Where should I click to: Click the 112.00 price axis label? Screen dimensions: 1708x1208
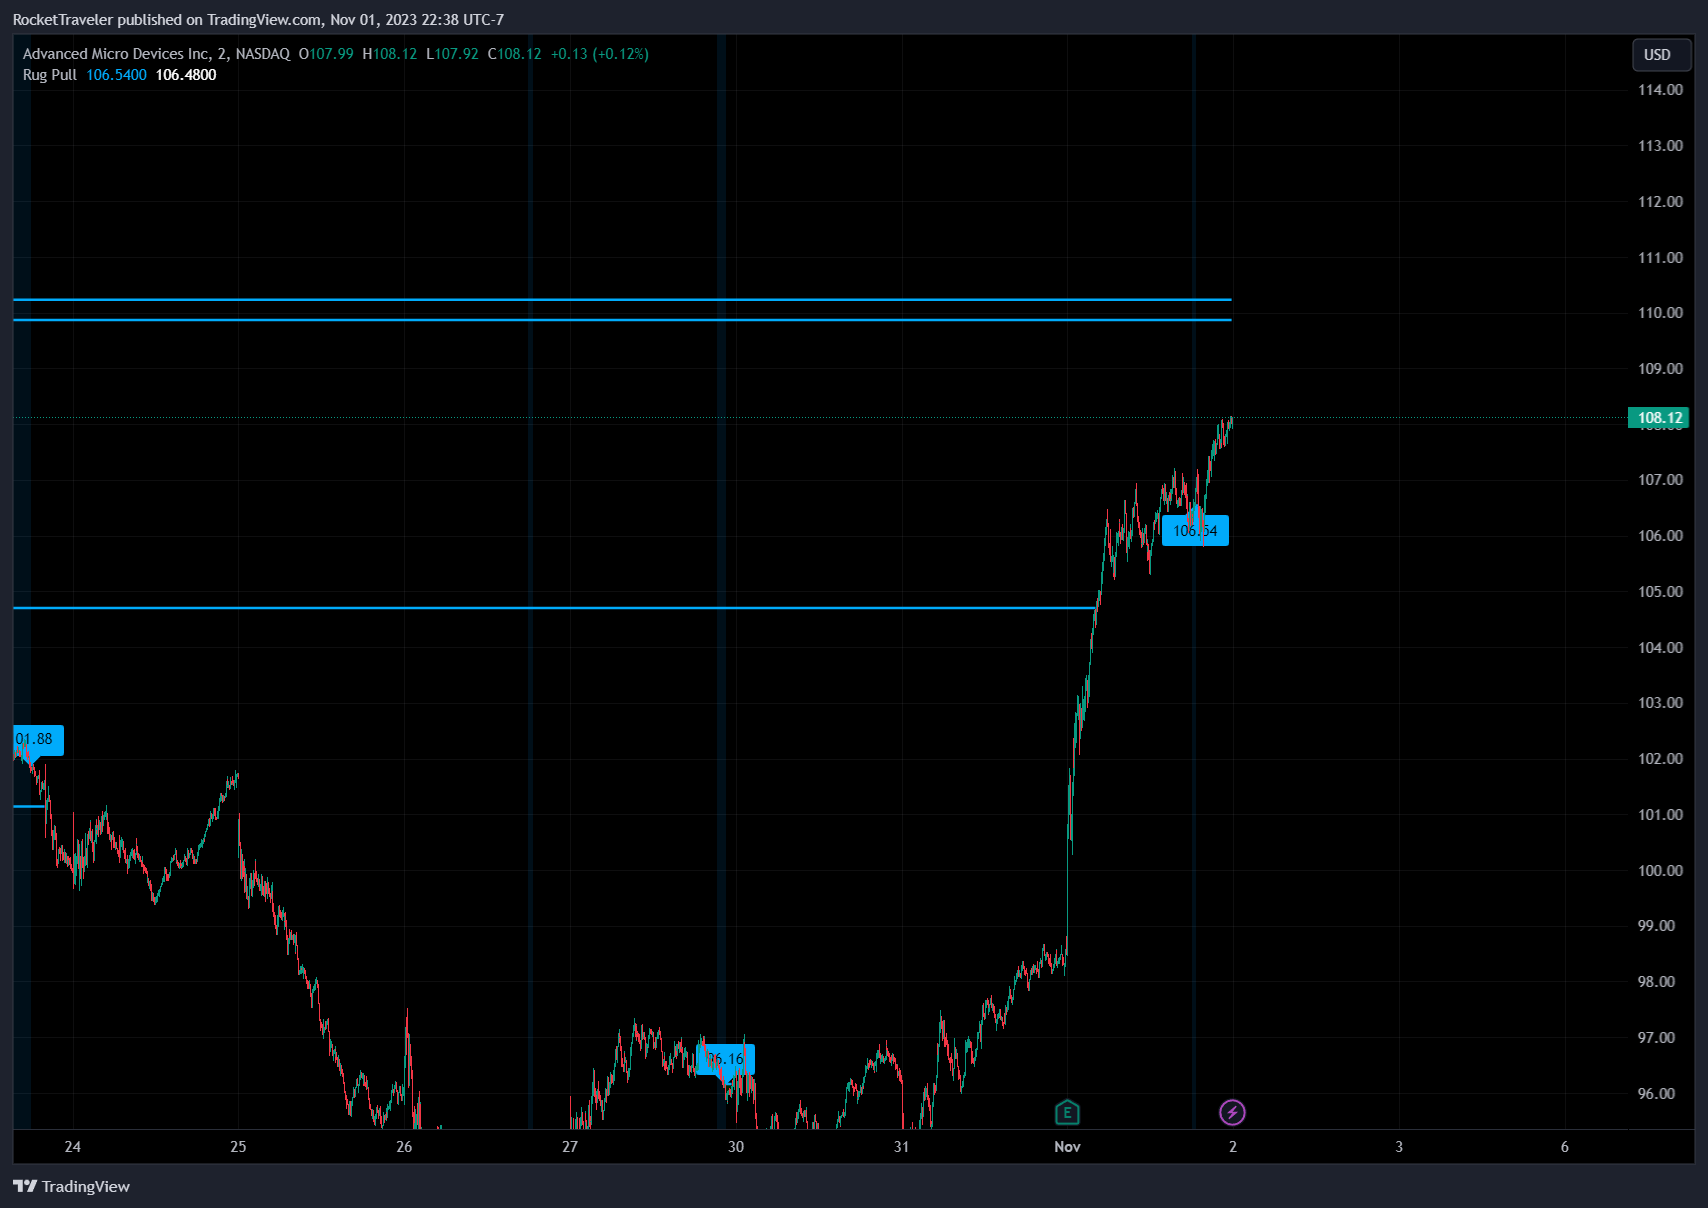coord(1660,202)
